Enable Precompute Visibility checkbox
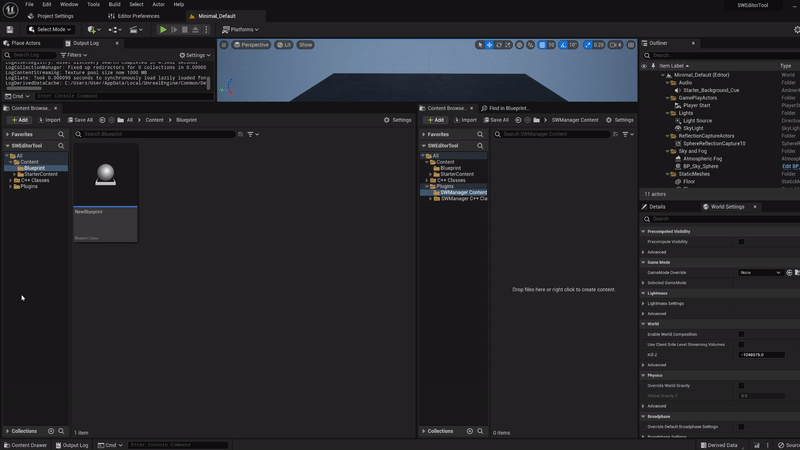The width and height of the screenshot is (800, 450). 741,242
